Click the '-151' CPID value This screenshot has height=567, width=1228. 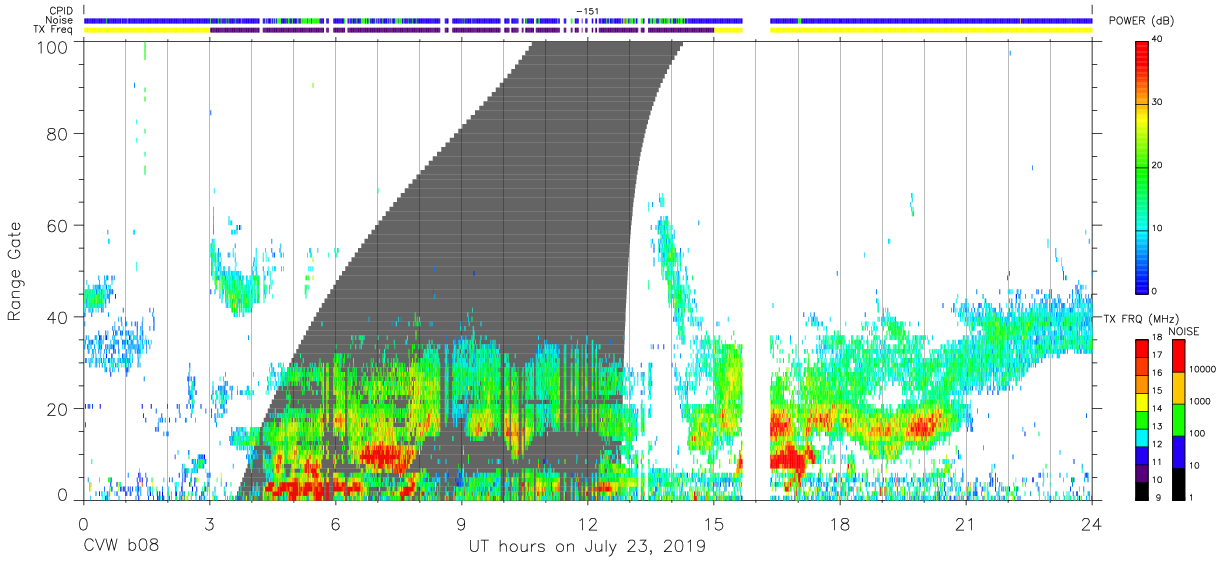(587, 11)
